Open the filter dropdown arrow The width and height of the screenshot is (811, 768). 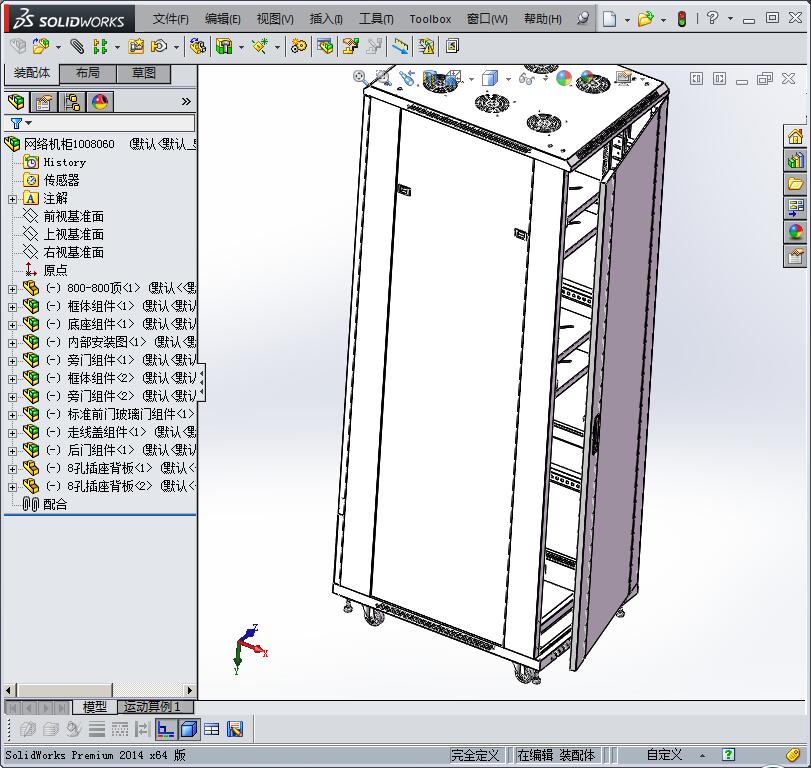(x=28, y=122)
